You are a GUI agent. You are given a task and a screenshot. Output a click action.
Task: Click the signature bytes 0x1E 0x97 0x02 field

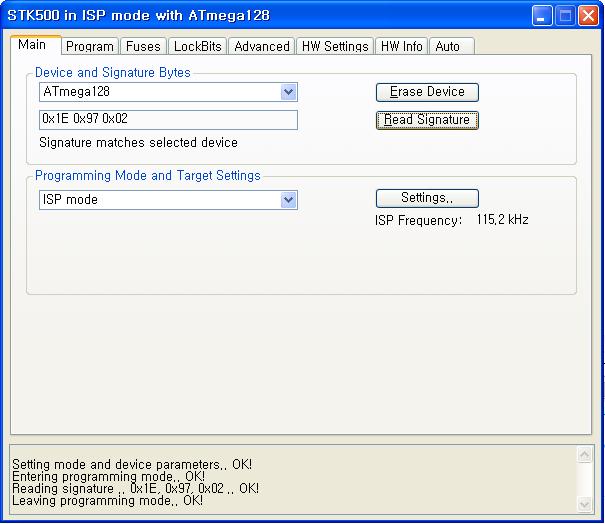[168, 120]
